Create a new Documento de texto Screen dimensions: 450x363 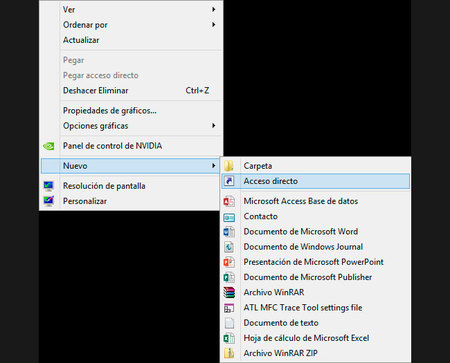coord(315,323)
